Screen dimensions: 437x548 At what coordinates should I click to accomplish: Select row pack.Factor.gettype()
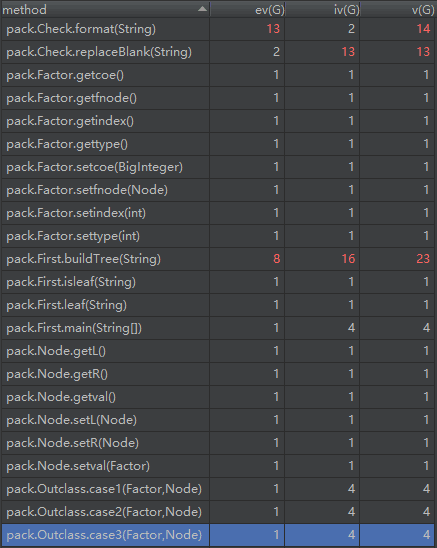[x=218, y=144]
